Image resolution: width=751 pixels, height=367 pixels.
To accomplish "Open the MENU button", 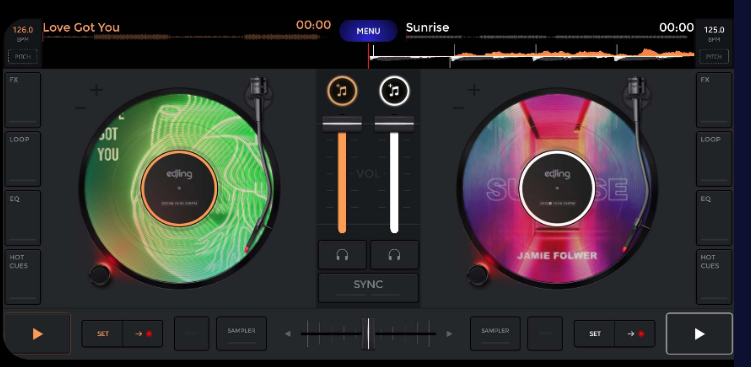I will click(368, 31).
